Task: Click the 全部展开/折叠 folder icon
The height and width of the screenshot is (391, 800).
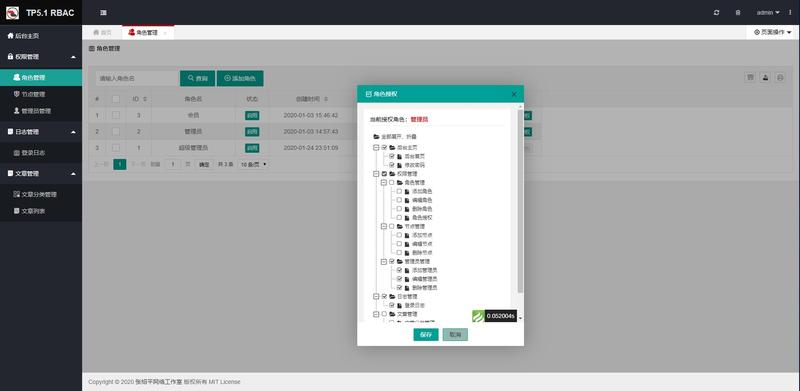Action: (377, 137)
